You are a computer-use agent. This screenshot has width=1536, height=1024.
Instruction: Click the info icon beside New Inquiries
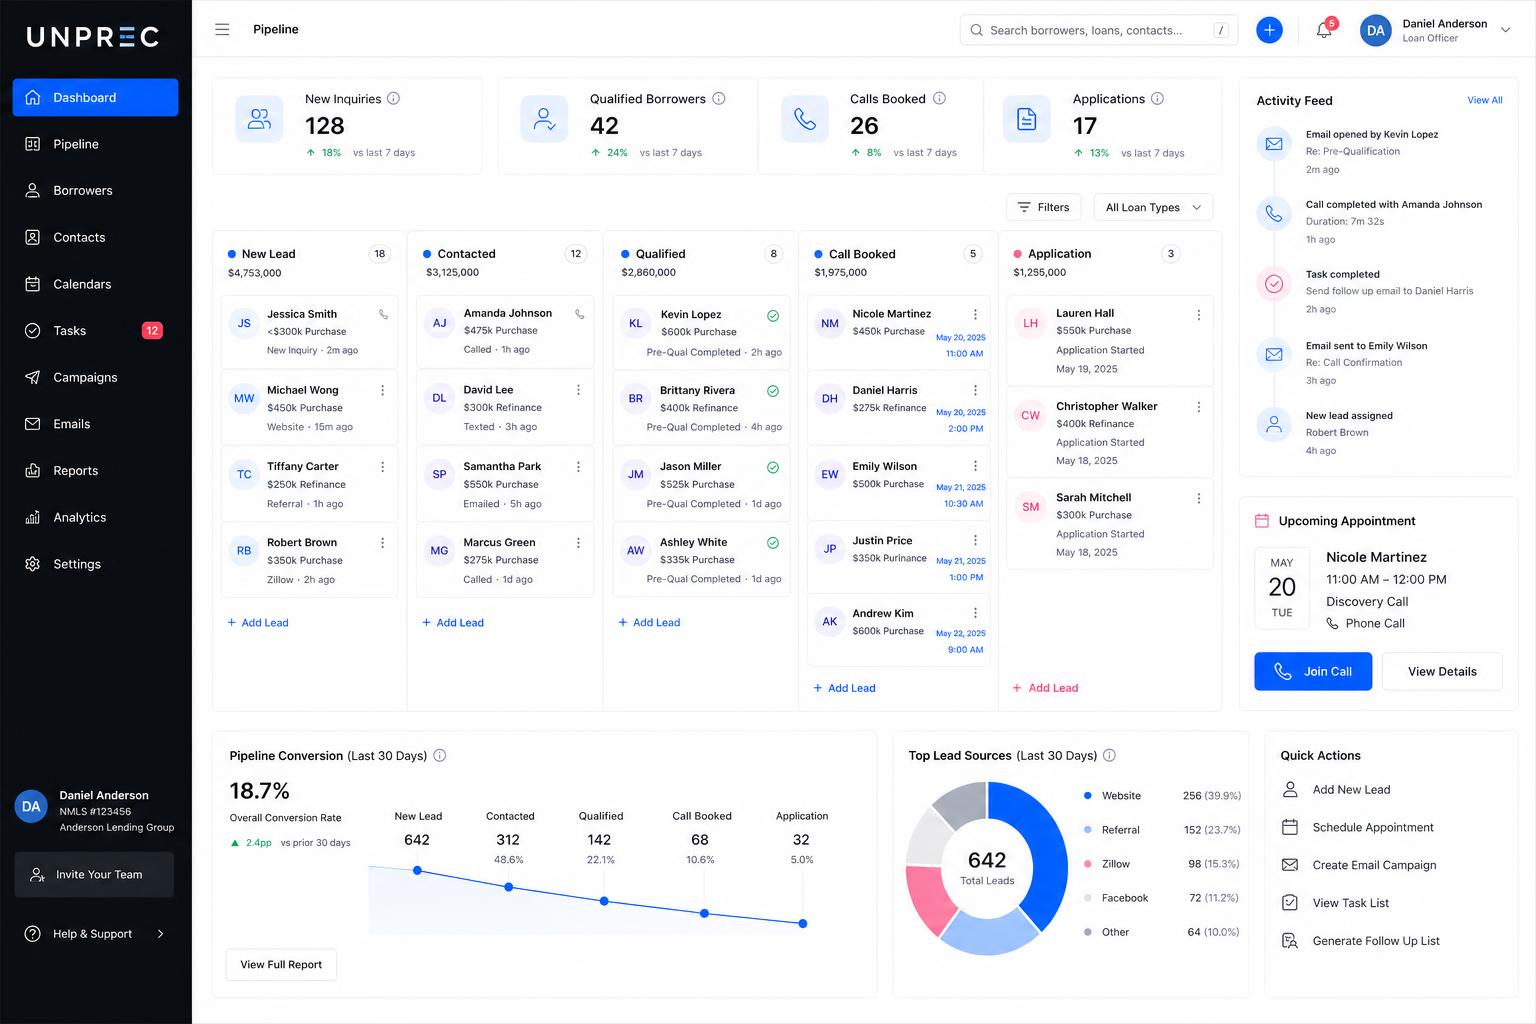point(393,98)
